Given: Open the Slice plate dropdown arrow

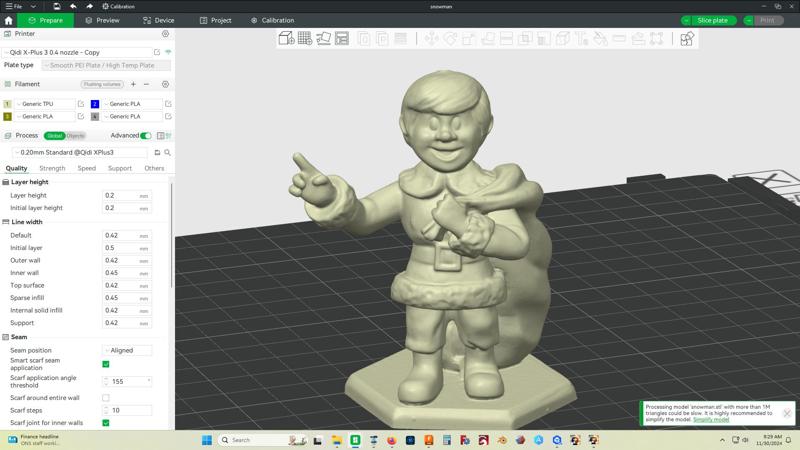Looking at the screenshot, I should (686, 20).
